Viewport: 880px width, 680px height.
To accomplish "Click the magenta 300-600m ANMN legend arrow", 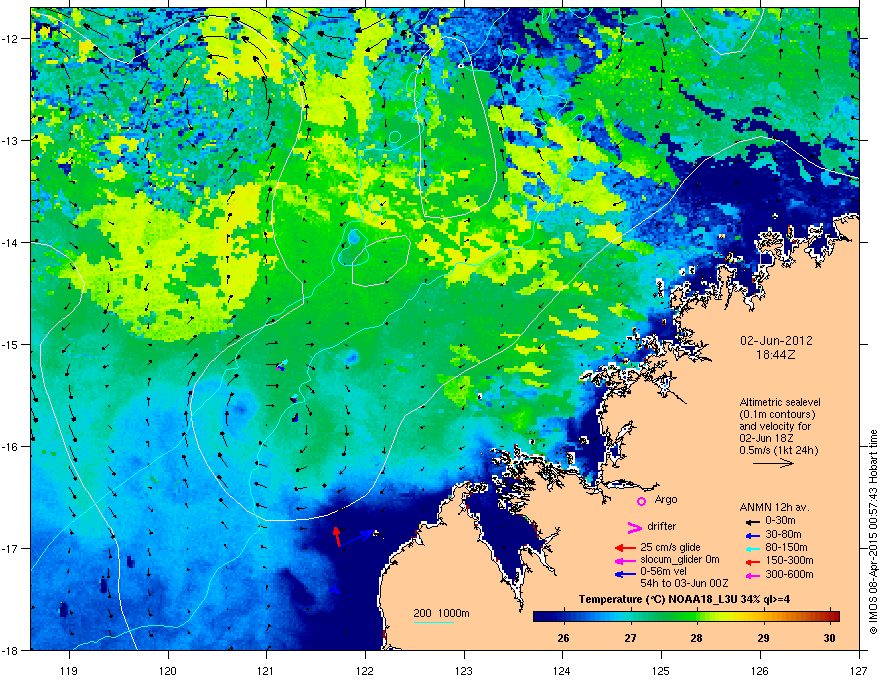I will pos(753,575).
